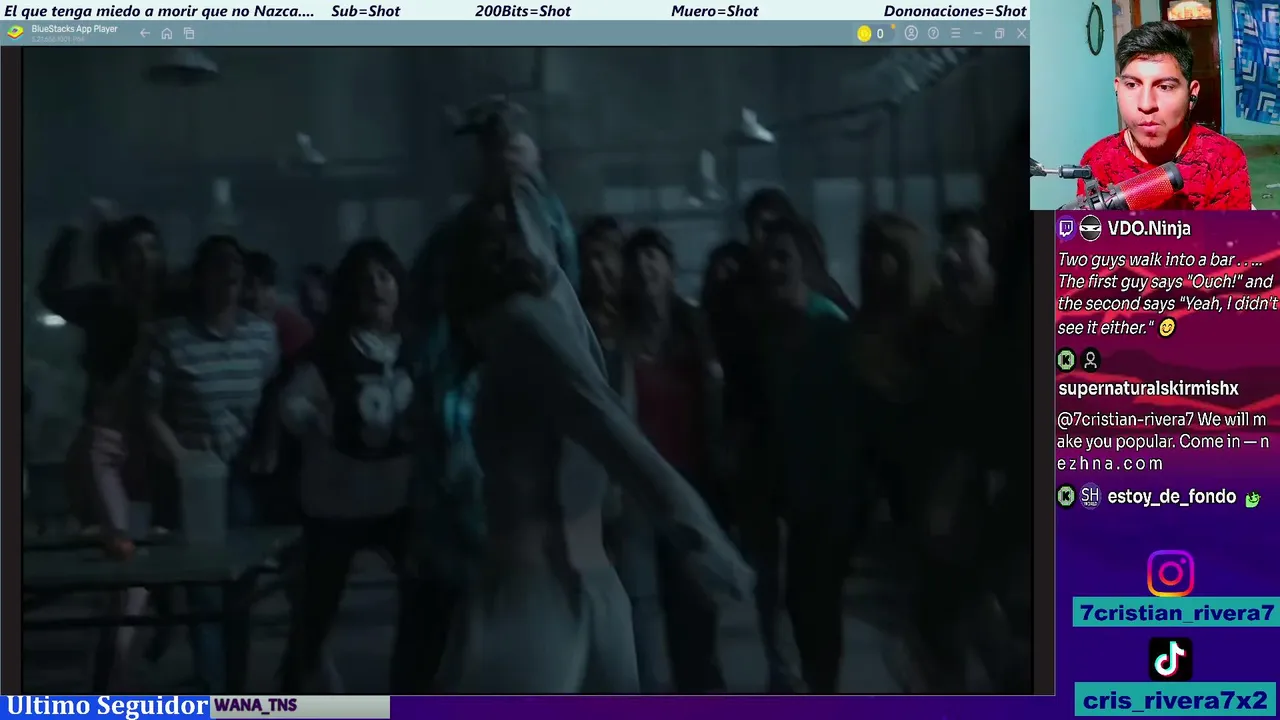Open BlueStacks hamburger menu
1280x720 pixels.
tap(955, 33)
